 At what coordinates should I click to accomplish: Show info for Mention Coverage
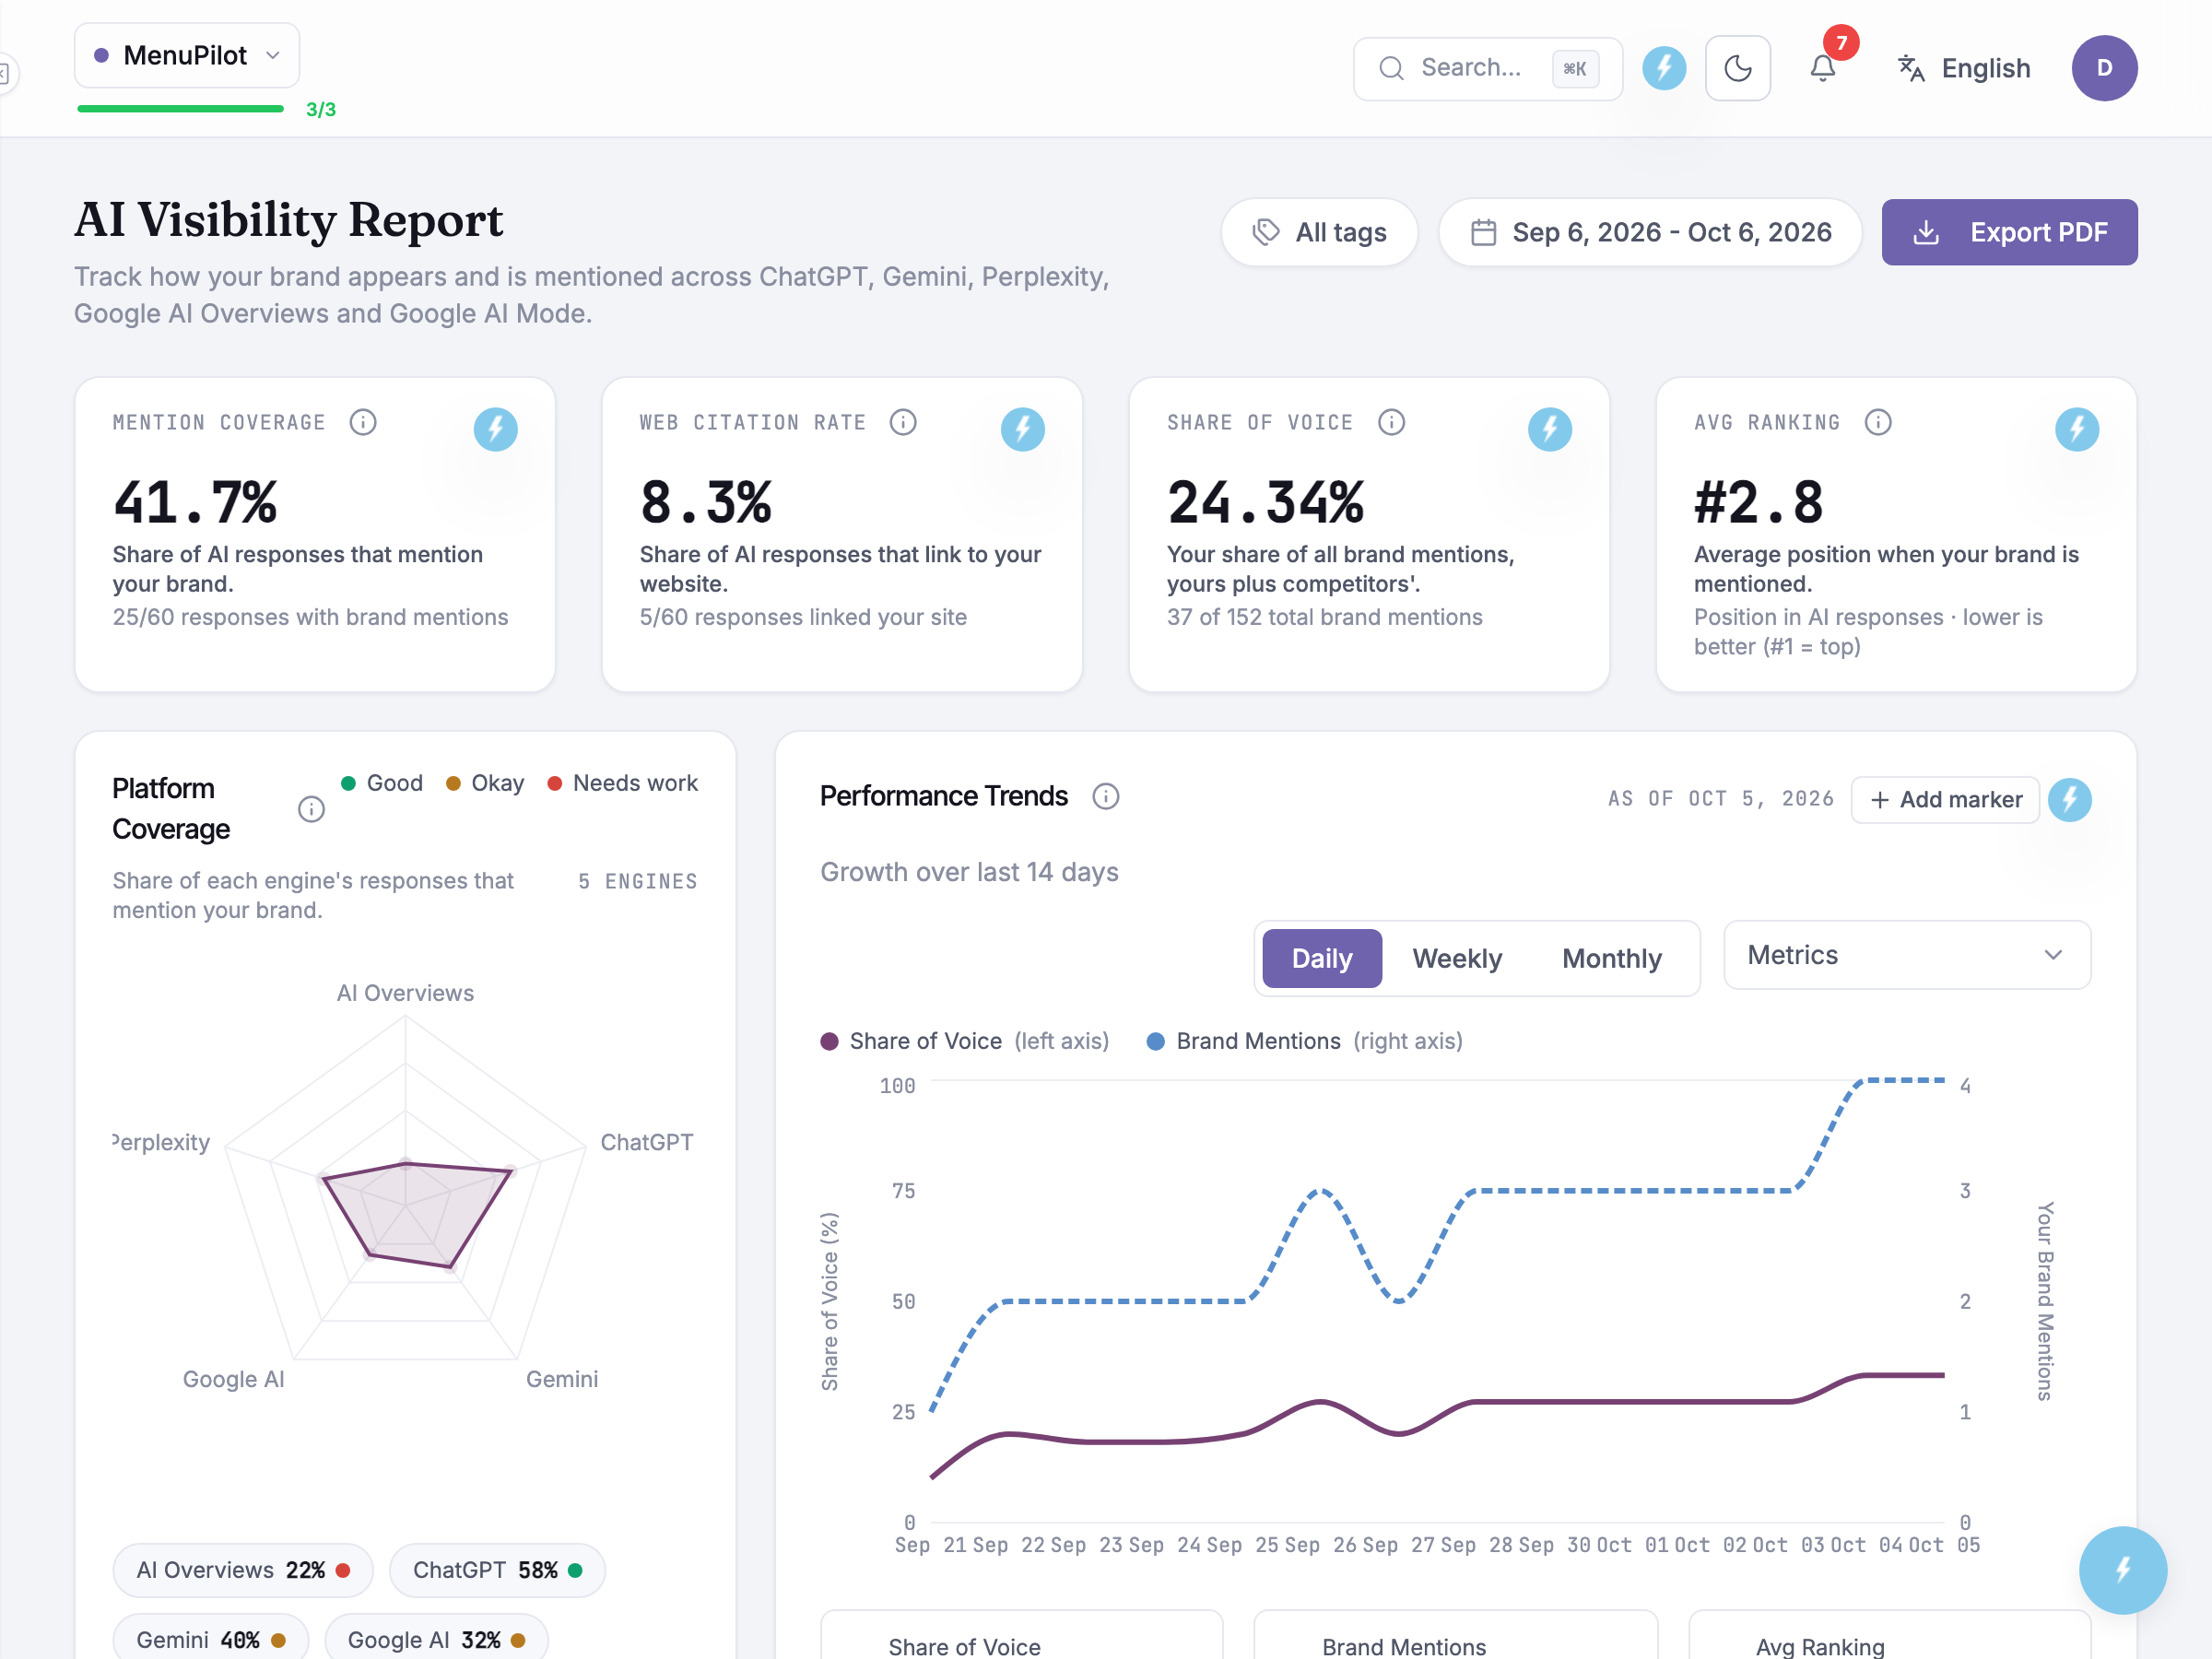point(363,422)
